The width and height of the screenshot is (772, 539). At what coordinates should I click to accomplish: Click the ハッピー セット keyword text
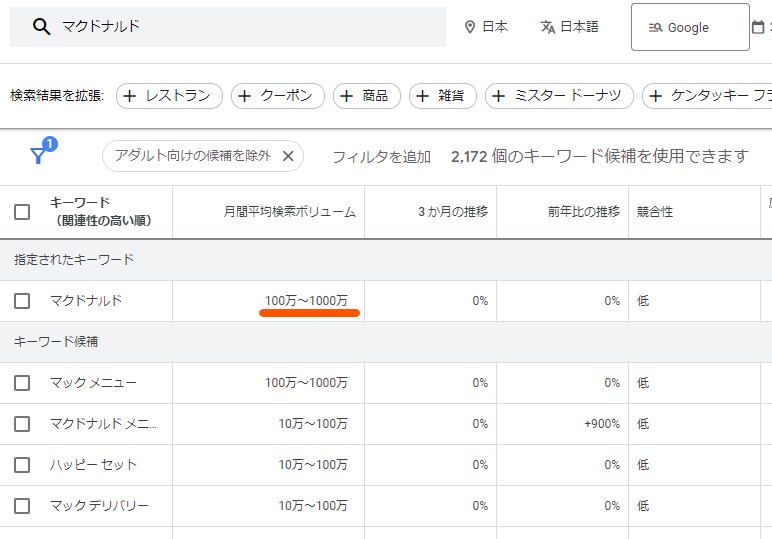[93, 465]
